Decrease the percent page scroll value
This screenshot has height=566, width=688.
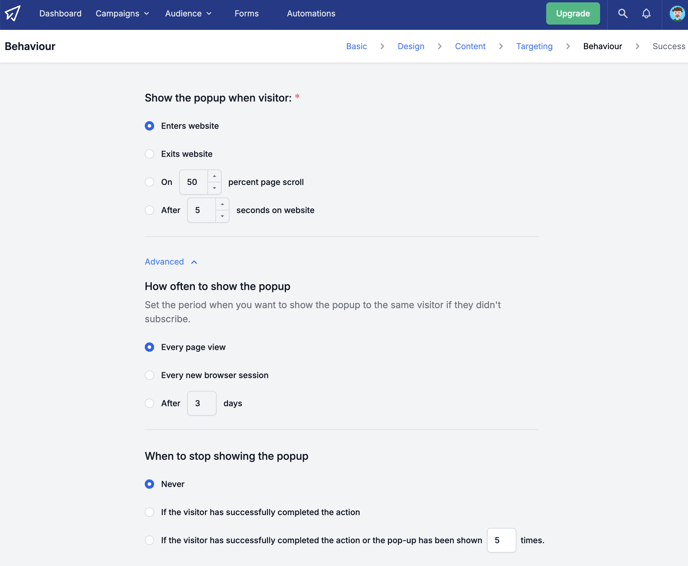214,188
